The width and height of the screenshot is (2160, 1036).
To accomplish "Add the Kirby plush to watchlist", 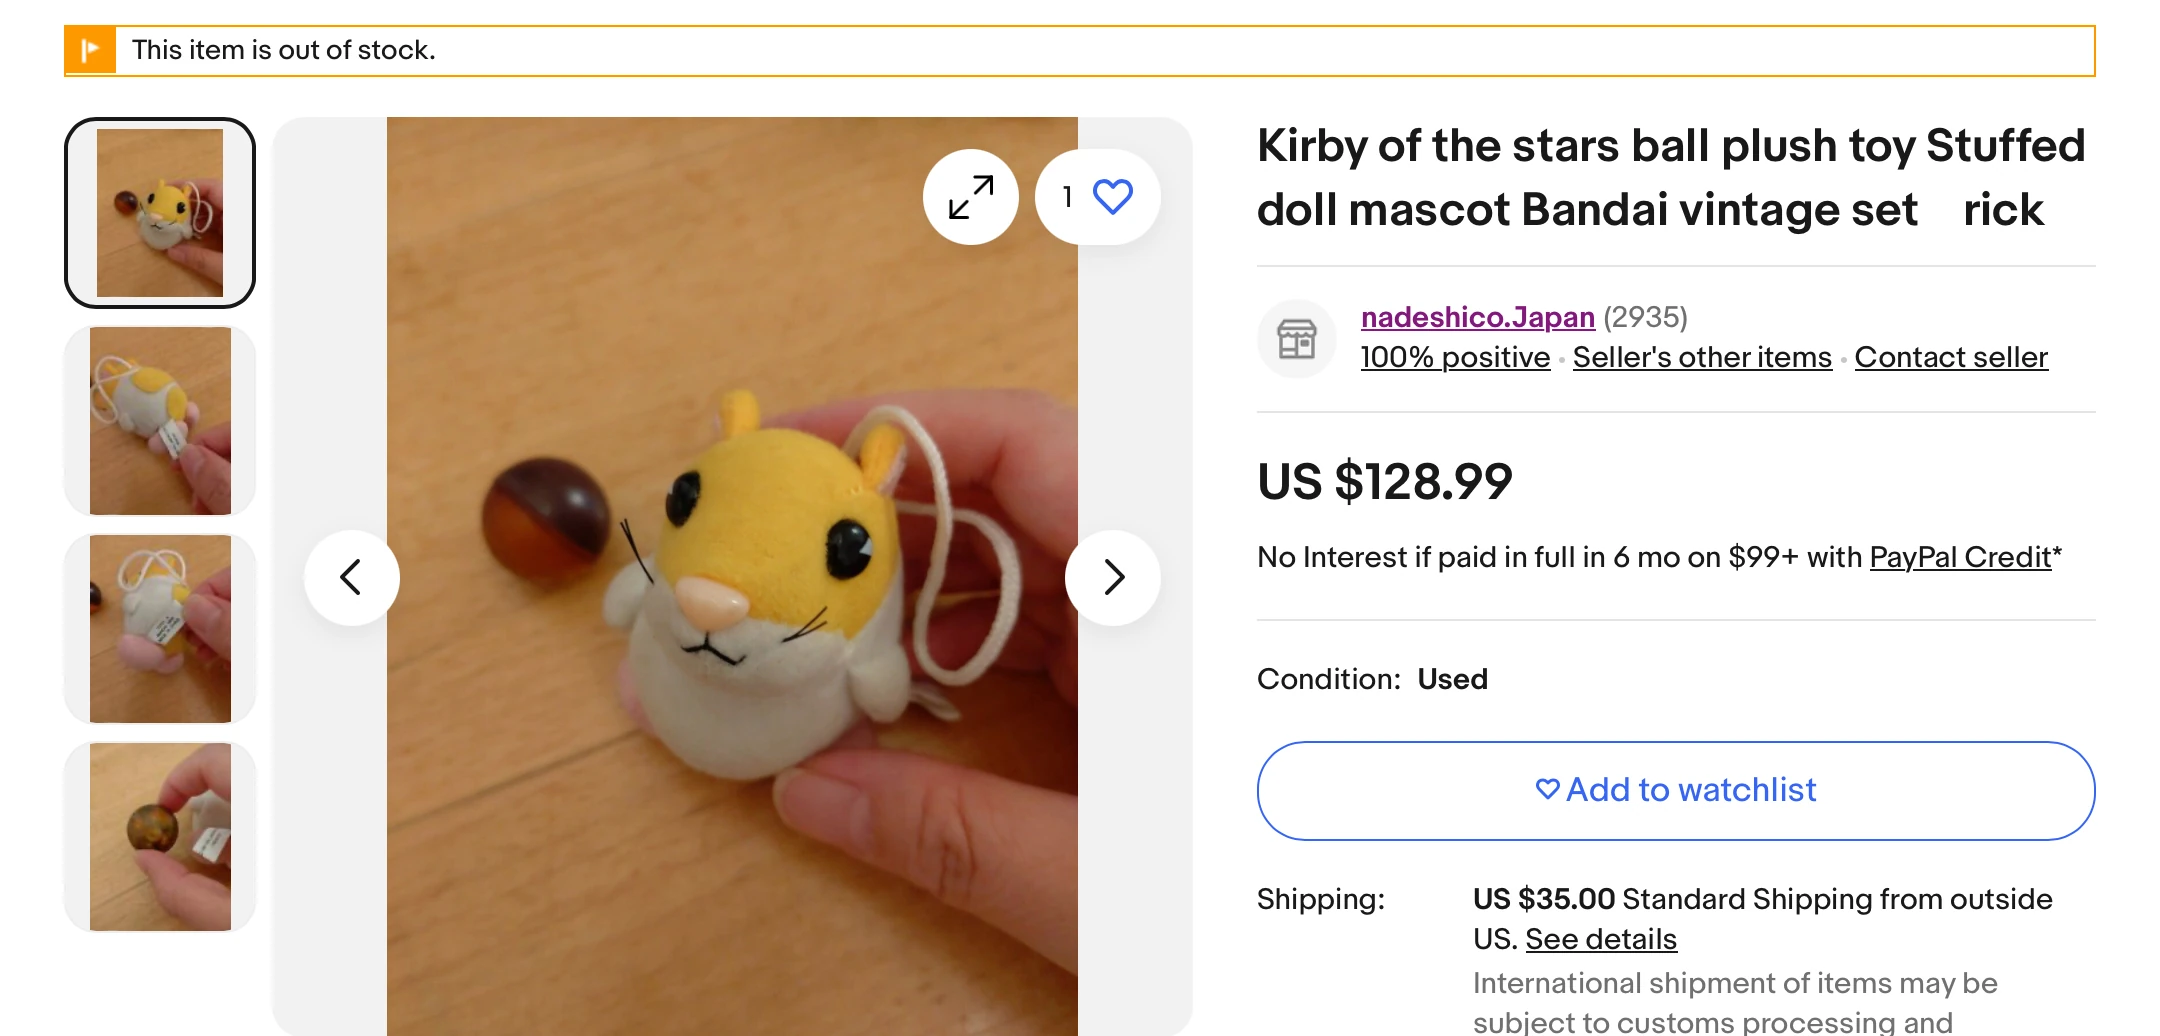I will click(x=1675, y=790).
